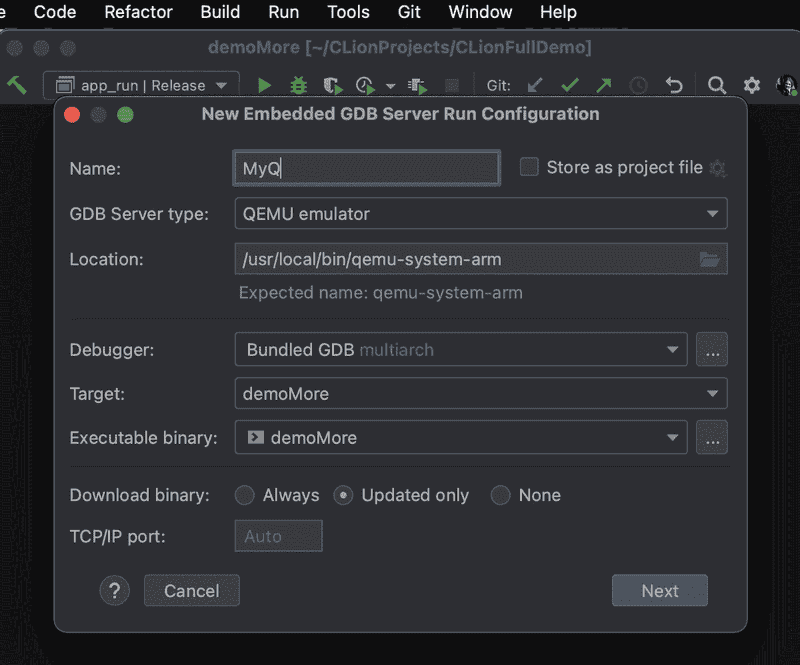This screenshot has height=665, width=800.
Task: Open the Target dropdown
Action: click(481, 393)
